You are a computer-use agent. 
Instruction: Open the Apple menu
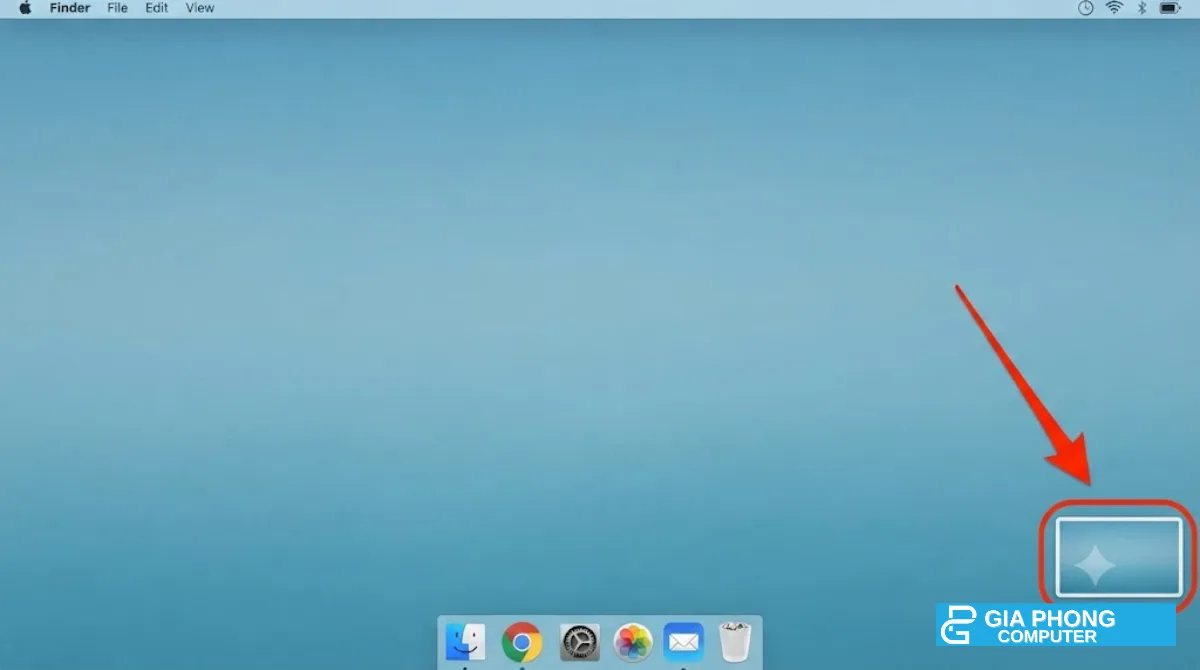(x=25, y=8)
